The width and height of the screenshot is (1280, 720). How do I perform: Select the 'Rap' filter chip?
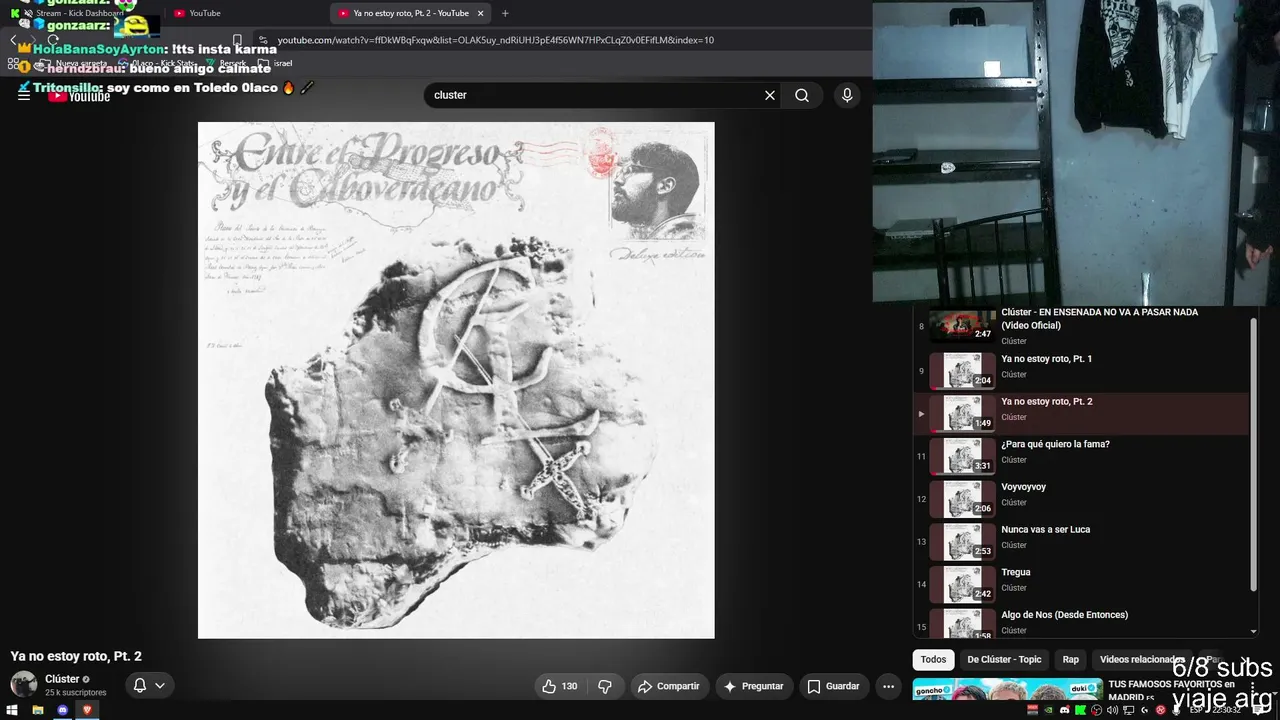point(1071,659)
